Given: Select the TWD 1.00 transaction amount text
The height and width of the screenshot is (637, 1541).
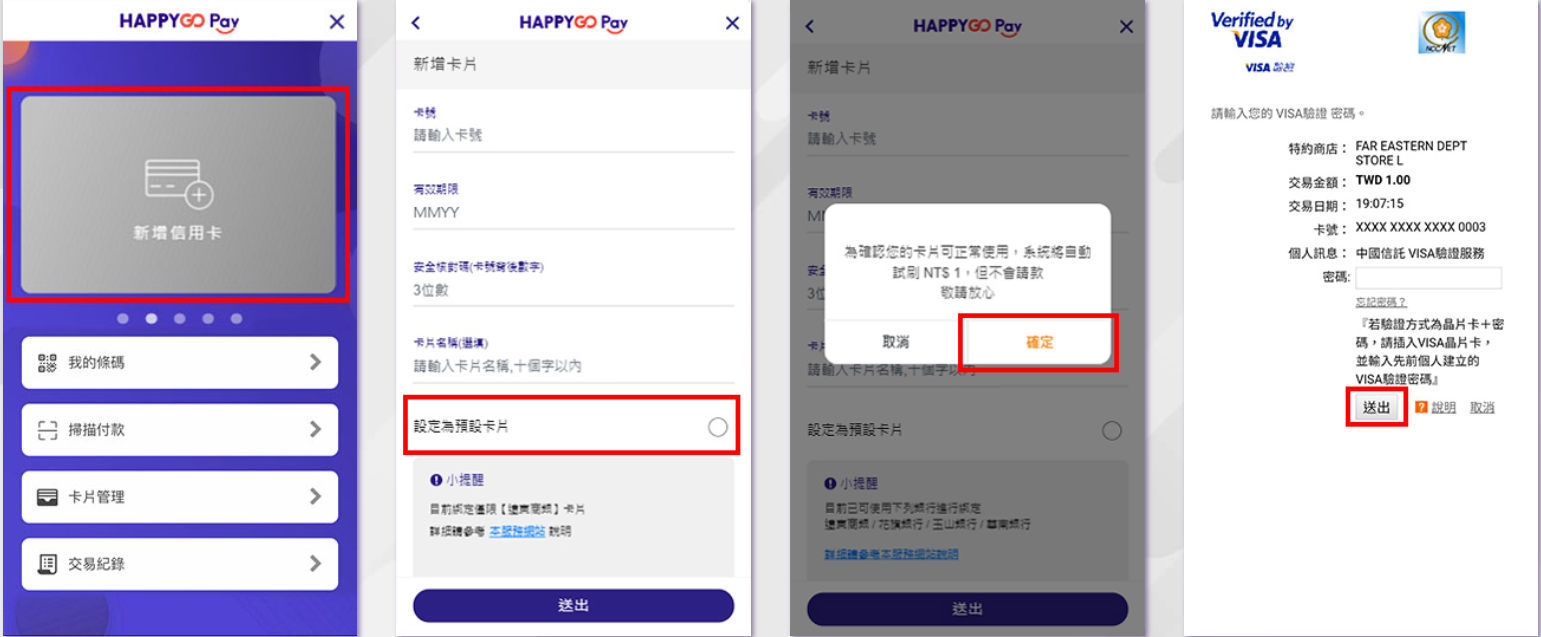Looking at the screenshot, I should click(1383, 181).
